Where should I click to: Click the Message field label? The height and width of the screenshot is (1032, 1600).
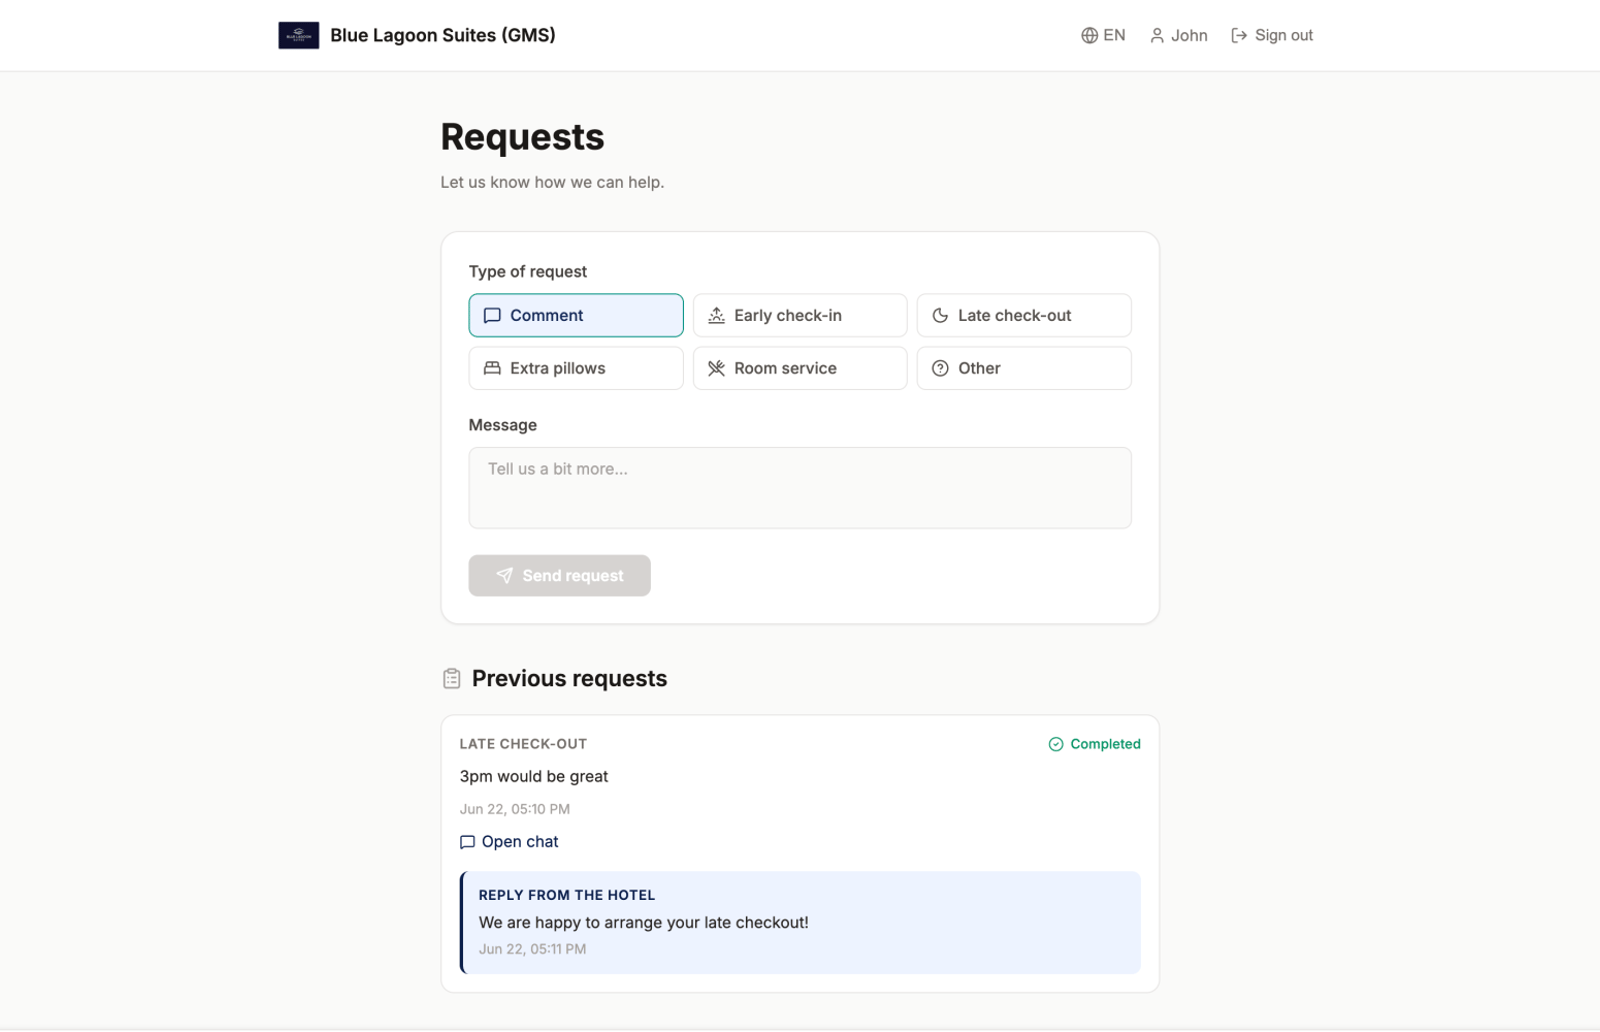503,425
